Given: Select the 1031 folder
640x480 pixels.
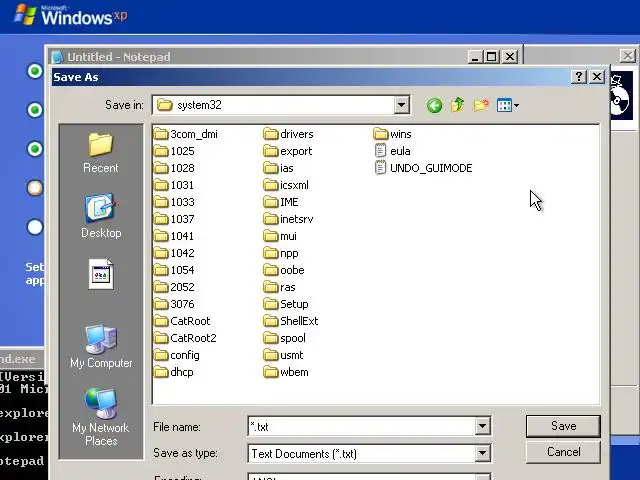Looking at the screenshot, I should [x=174, y=185].
